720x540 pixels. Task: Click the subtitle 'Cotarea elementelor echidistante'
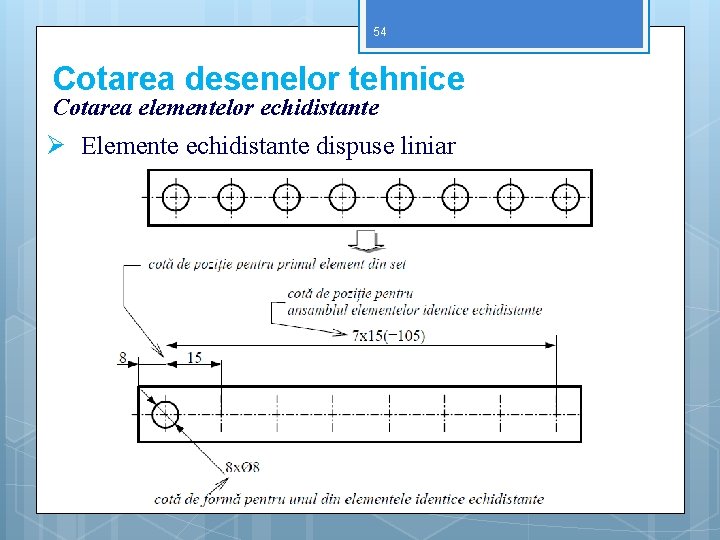tap(216, 108)
